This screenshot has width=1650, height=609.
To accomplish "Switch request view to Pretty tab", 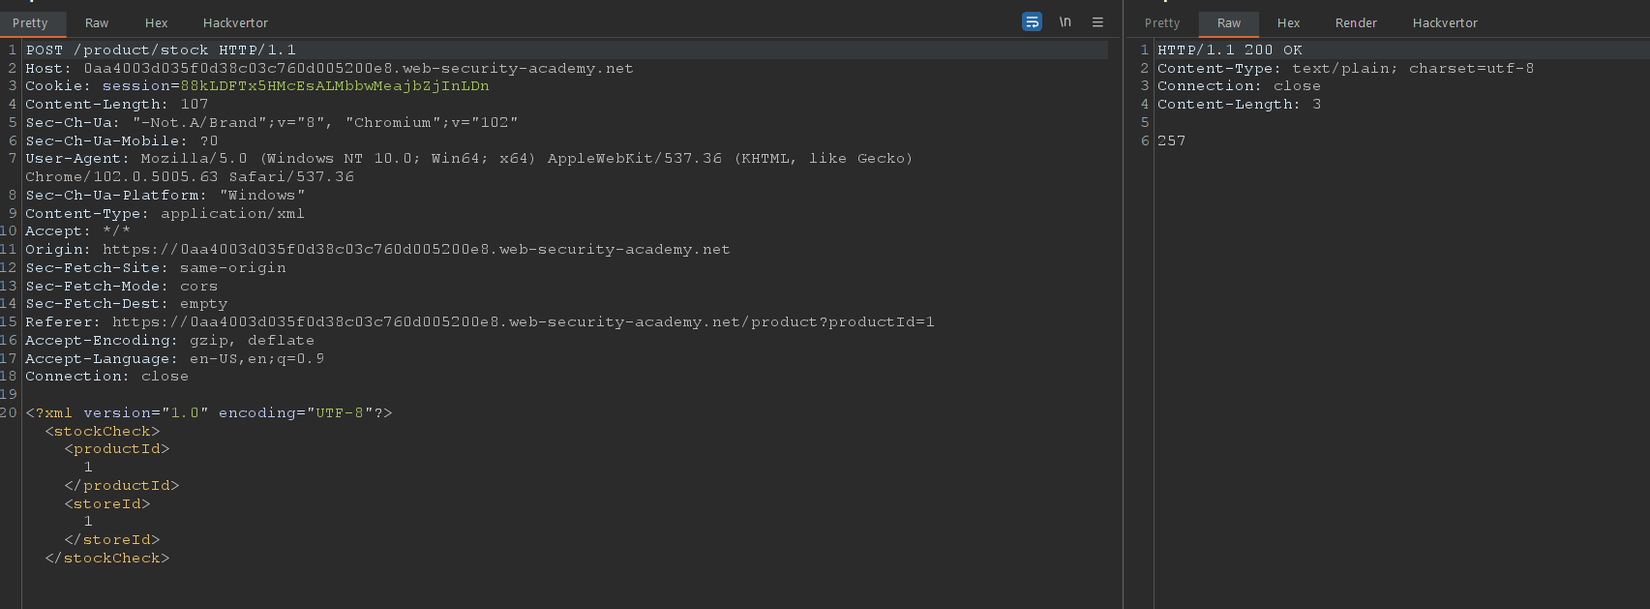I will 30,23.
